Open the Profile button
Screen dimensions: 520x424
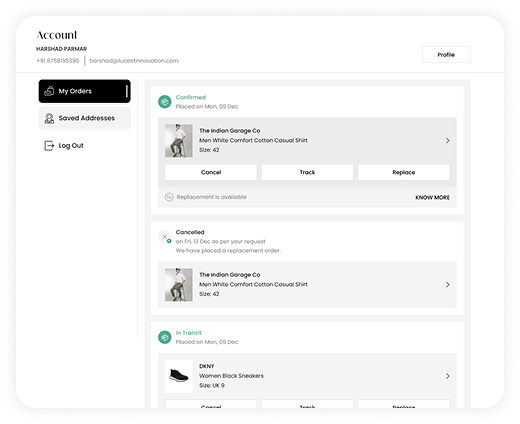(x=446, y=55)
